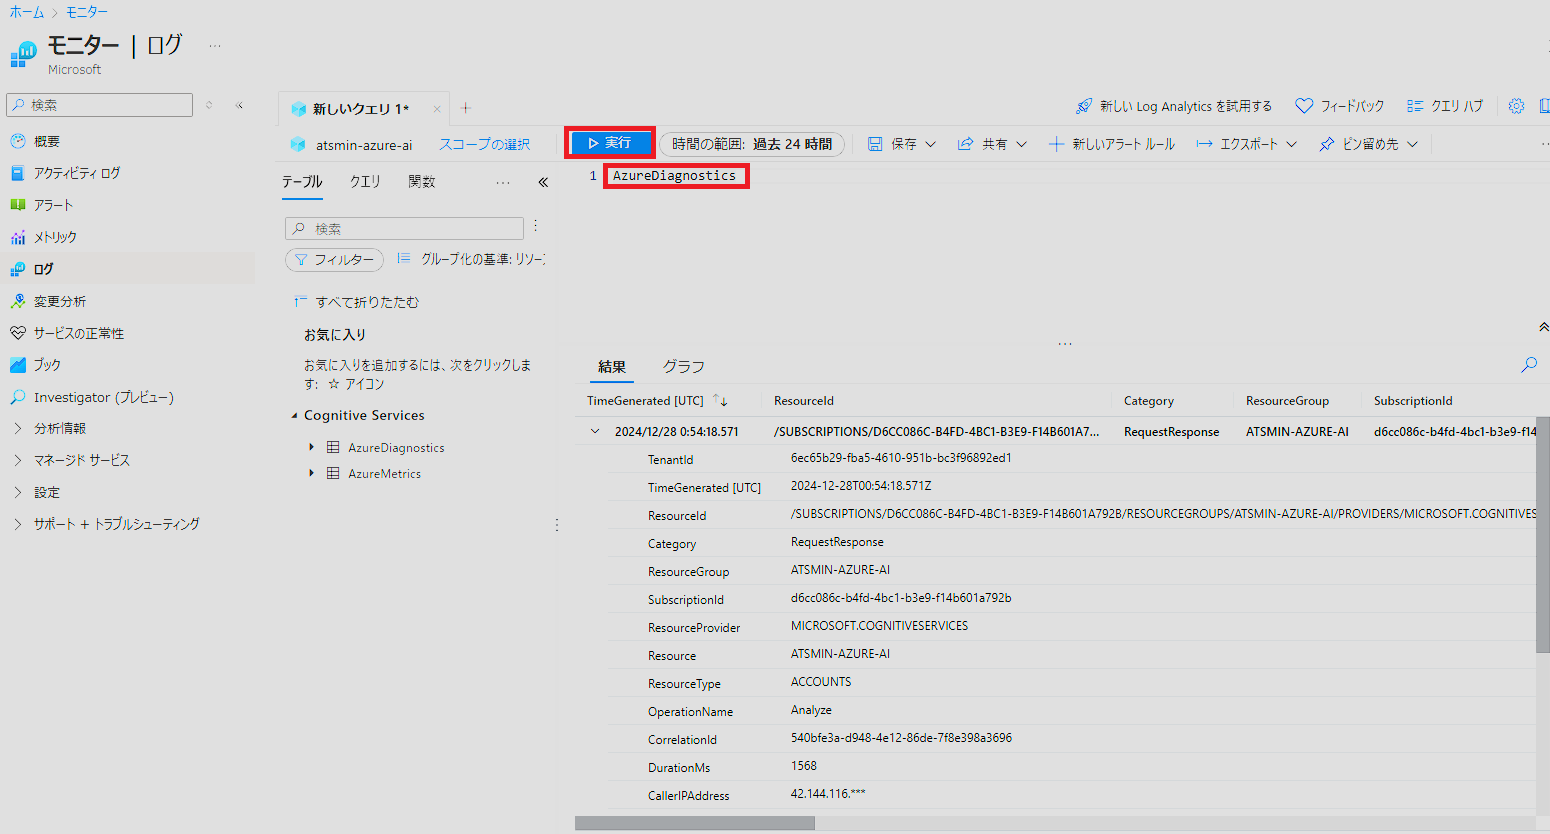The image size is (1550, 834).
Task: Open アクティビティ ログ in the left menu
Action: point(76,173)
